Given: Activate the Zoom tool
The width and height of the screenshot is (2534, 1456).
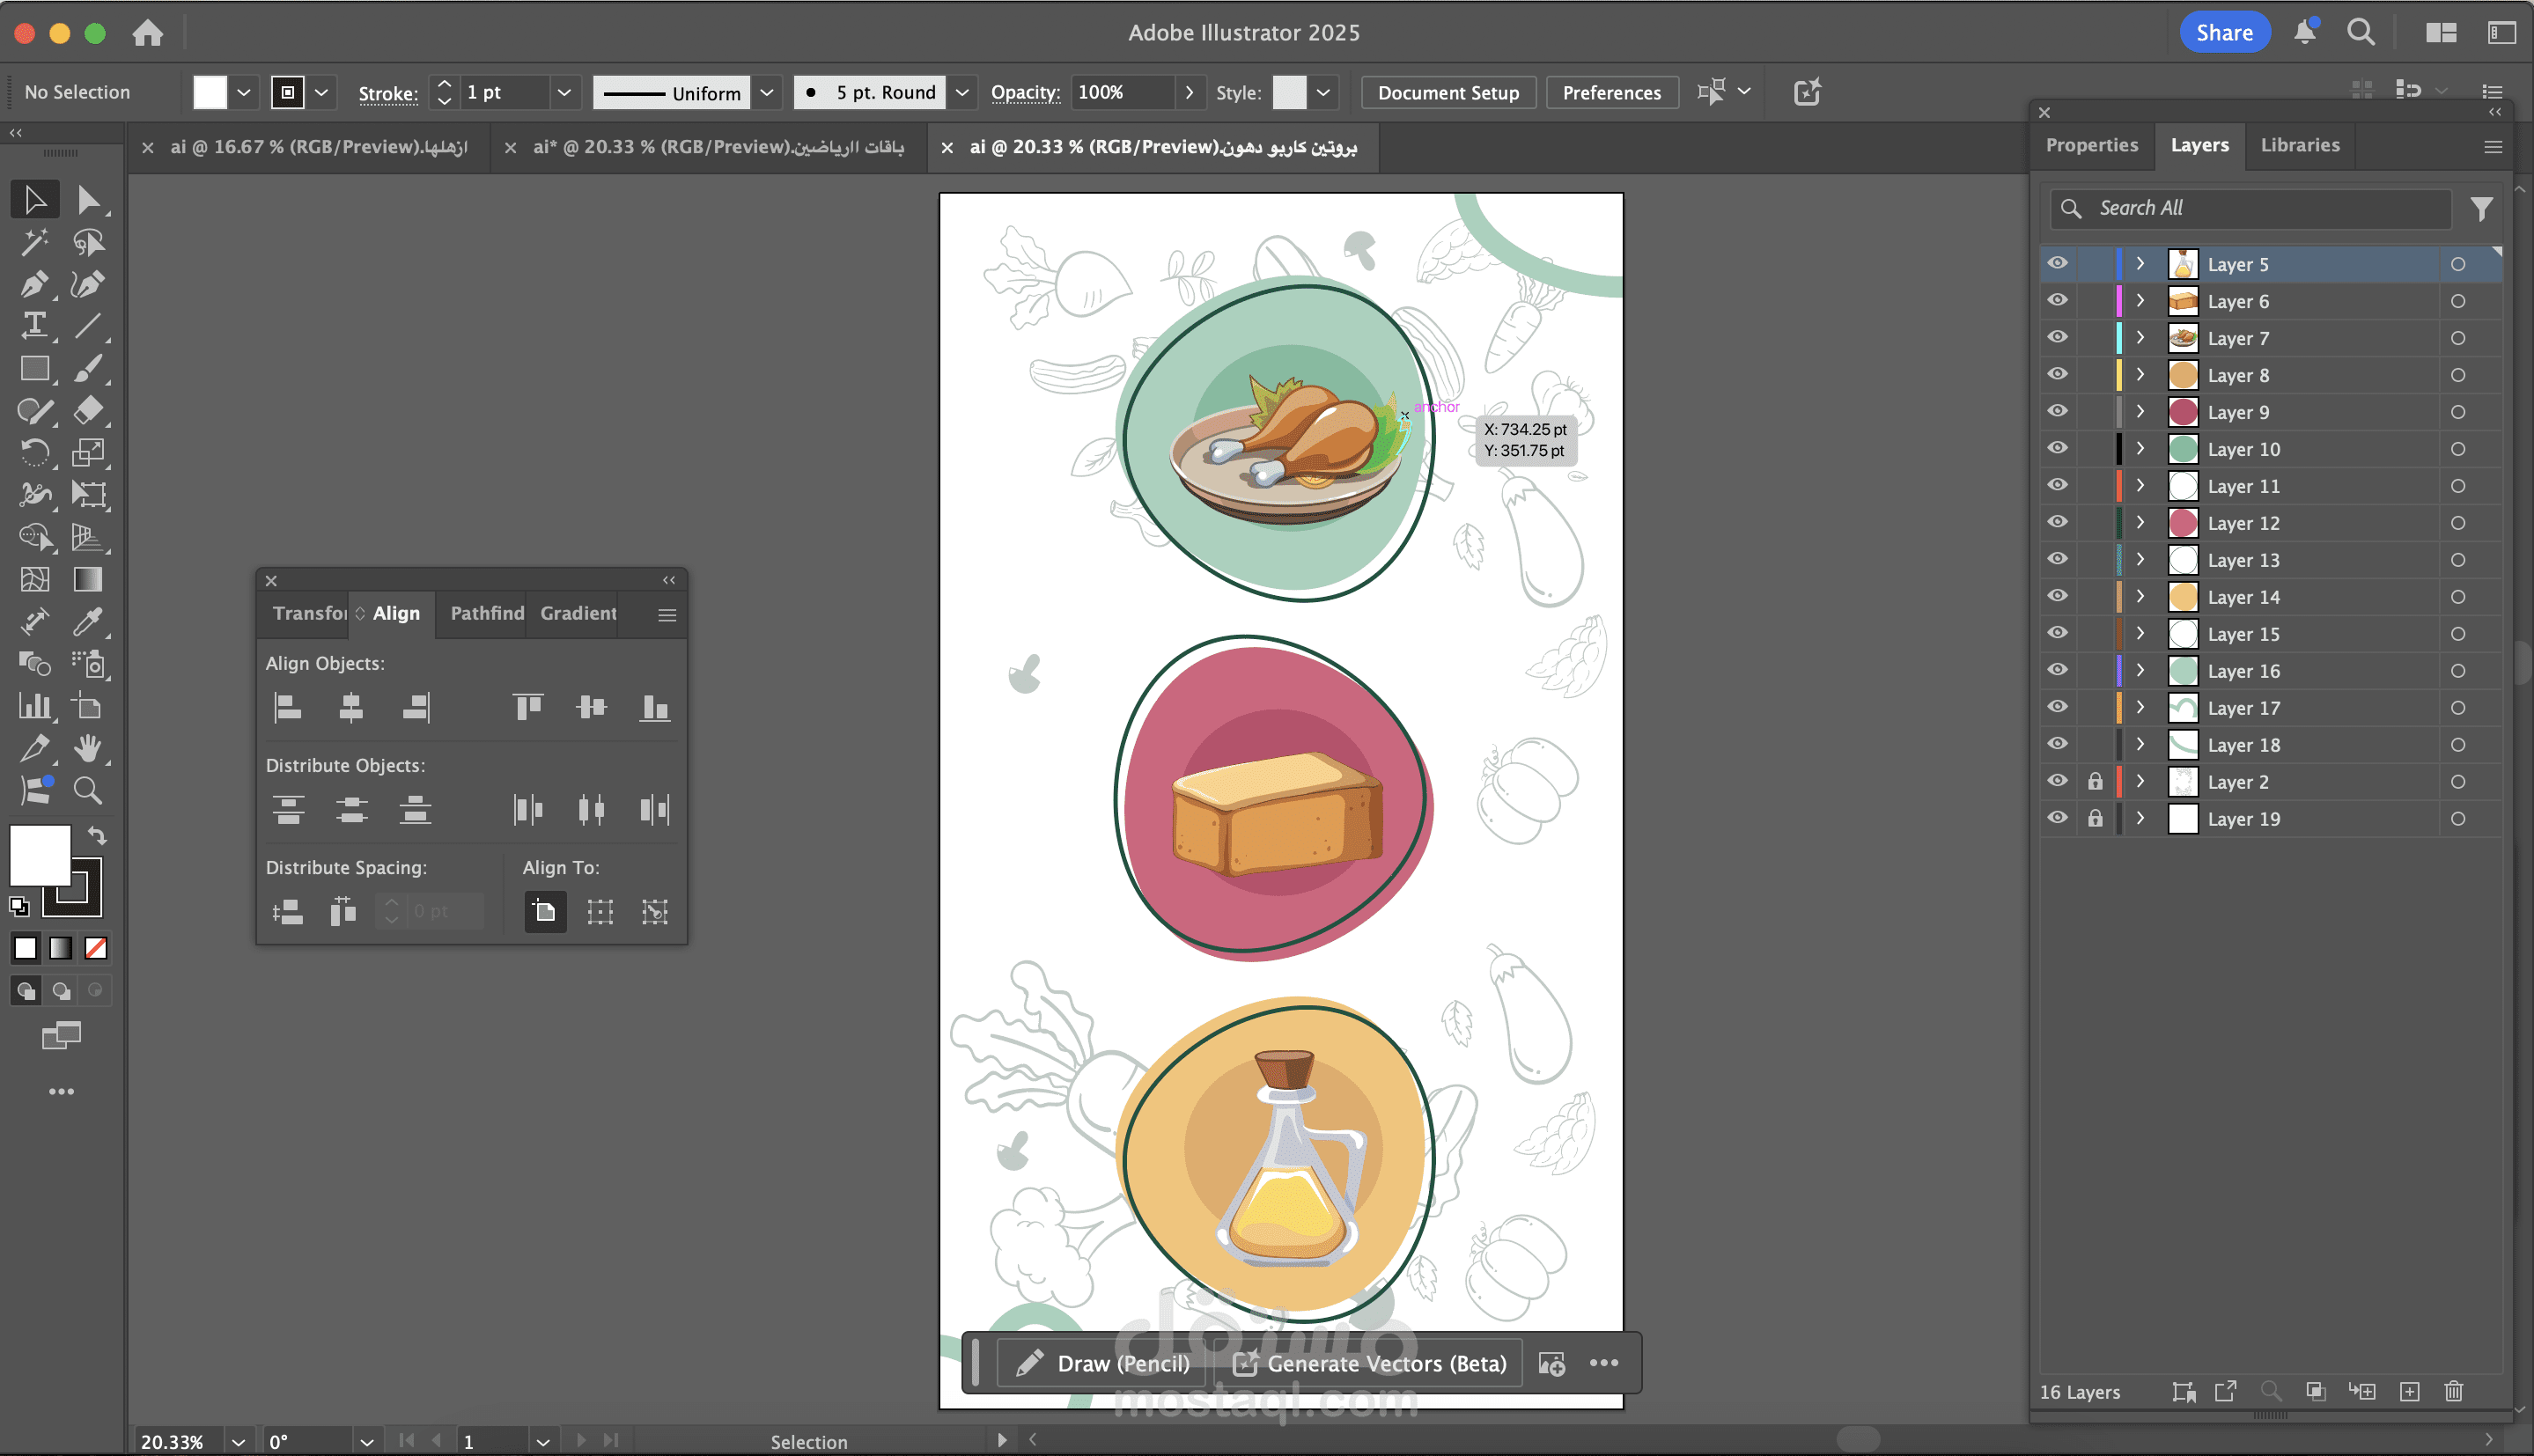Looking at the screenshot, I should (87, 791).
